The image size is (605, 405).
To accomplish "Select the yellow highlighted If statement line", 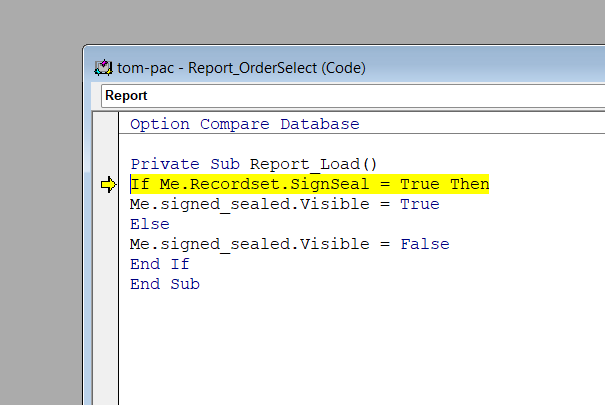I will coord(309,184).
